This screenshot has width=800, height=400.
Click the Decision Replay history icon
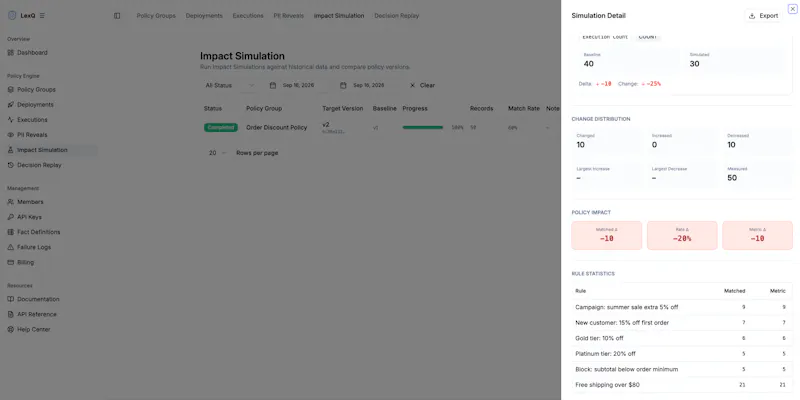coord(11,165)
